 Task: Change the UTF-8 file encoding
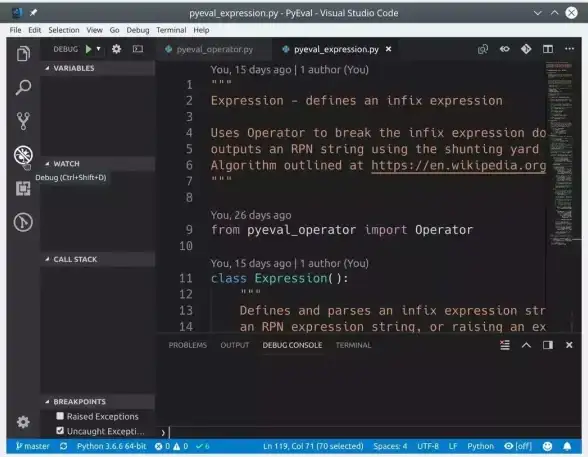tap(428, 446)
